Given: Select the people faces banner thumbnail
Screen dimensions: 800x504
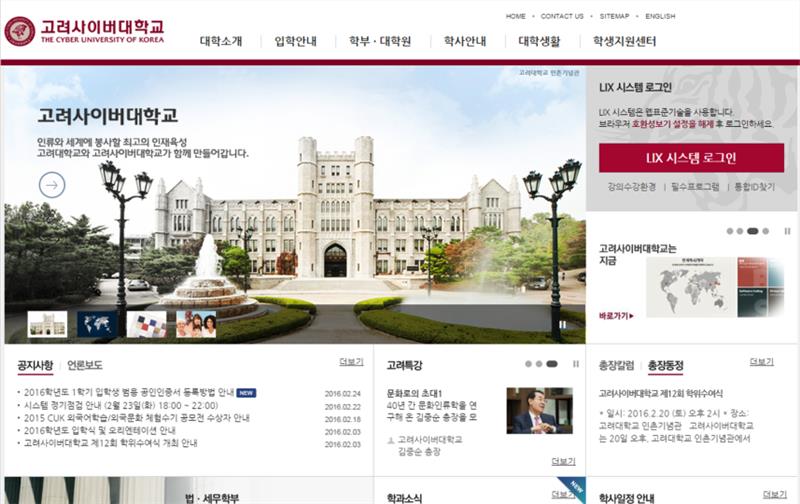Looking at the screenshot, I should 196,324.
